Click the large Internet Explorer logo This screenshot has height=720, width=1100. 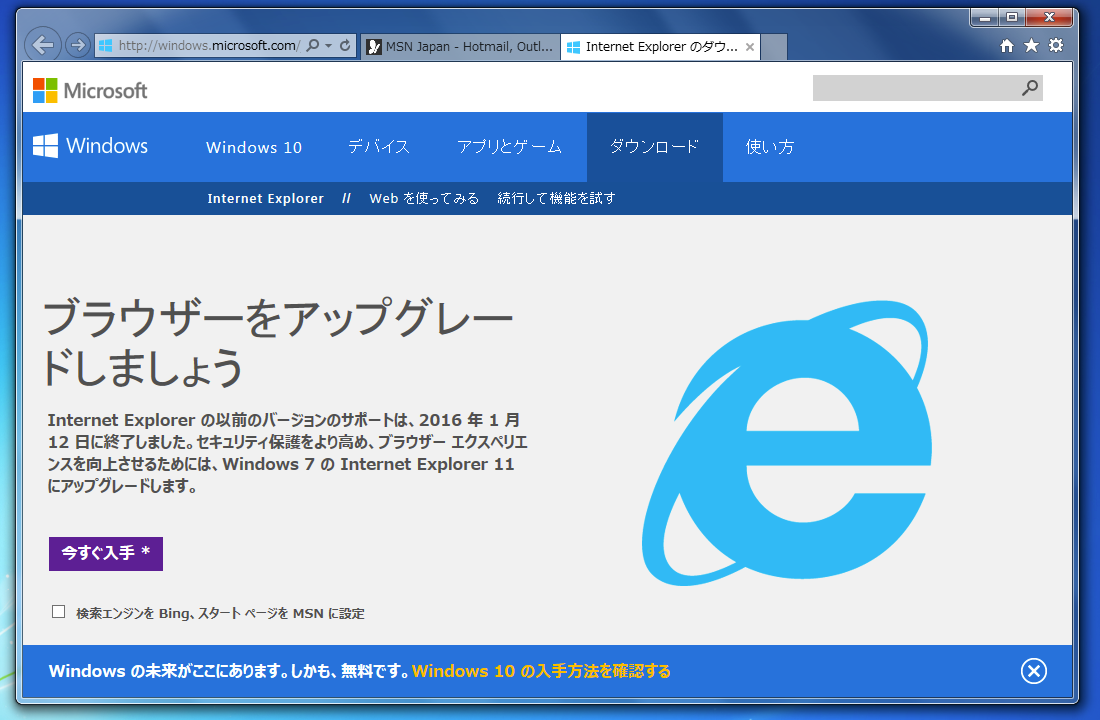click(x=787, y=444)
